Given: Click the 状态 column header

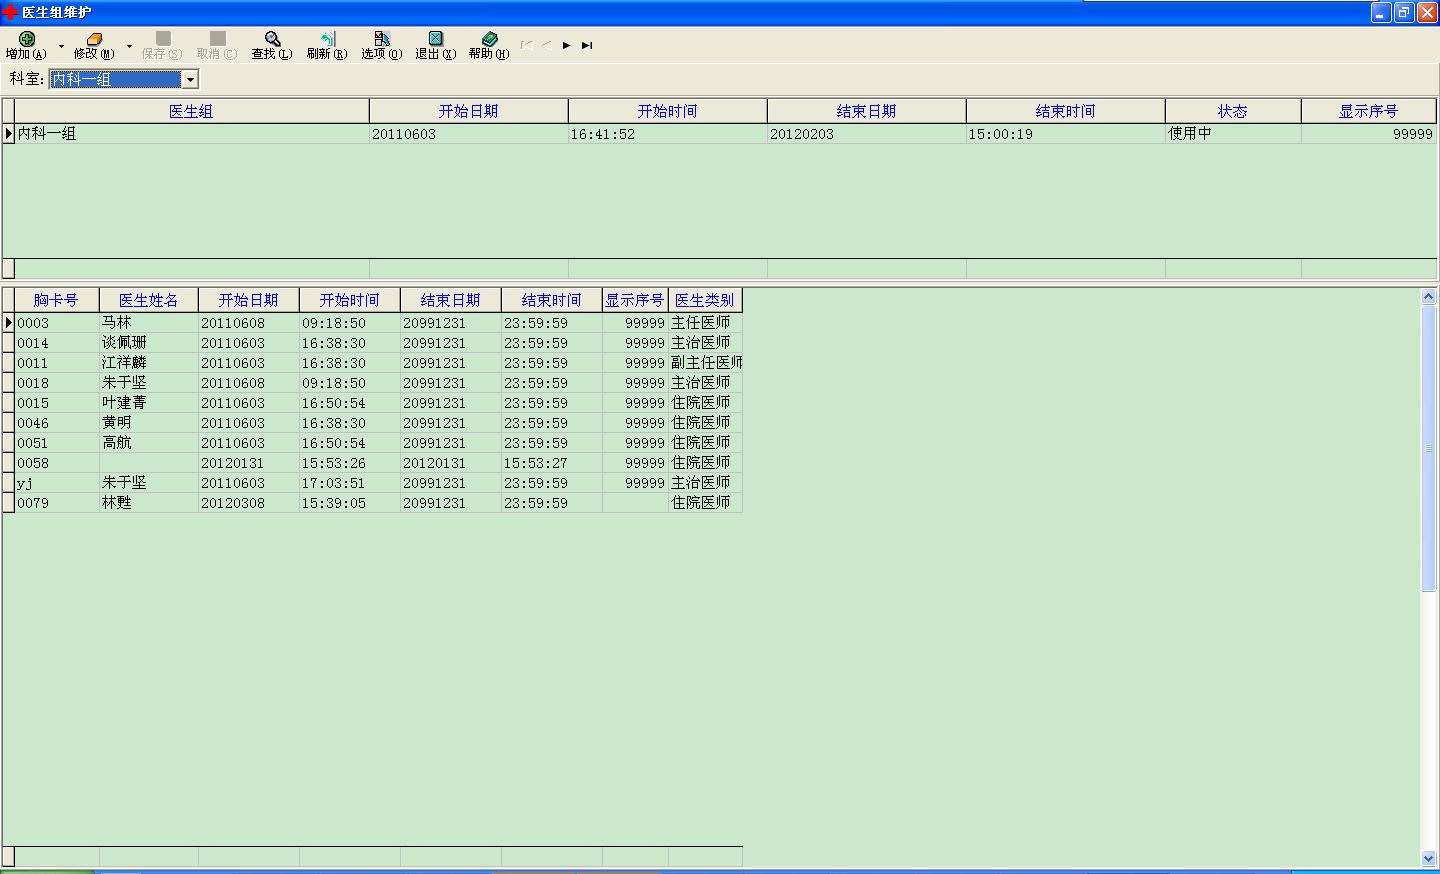Looking at the screenshot, I should click(1233, 111).
